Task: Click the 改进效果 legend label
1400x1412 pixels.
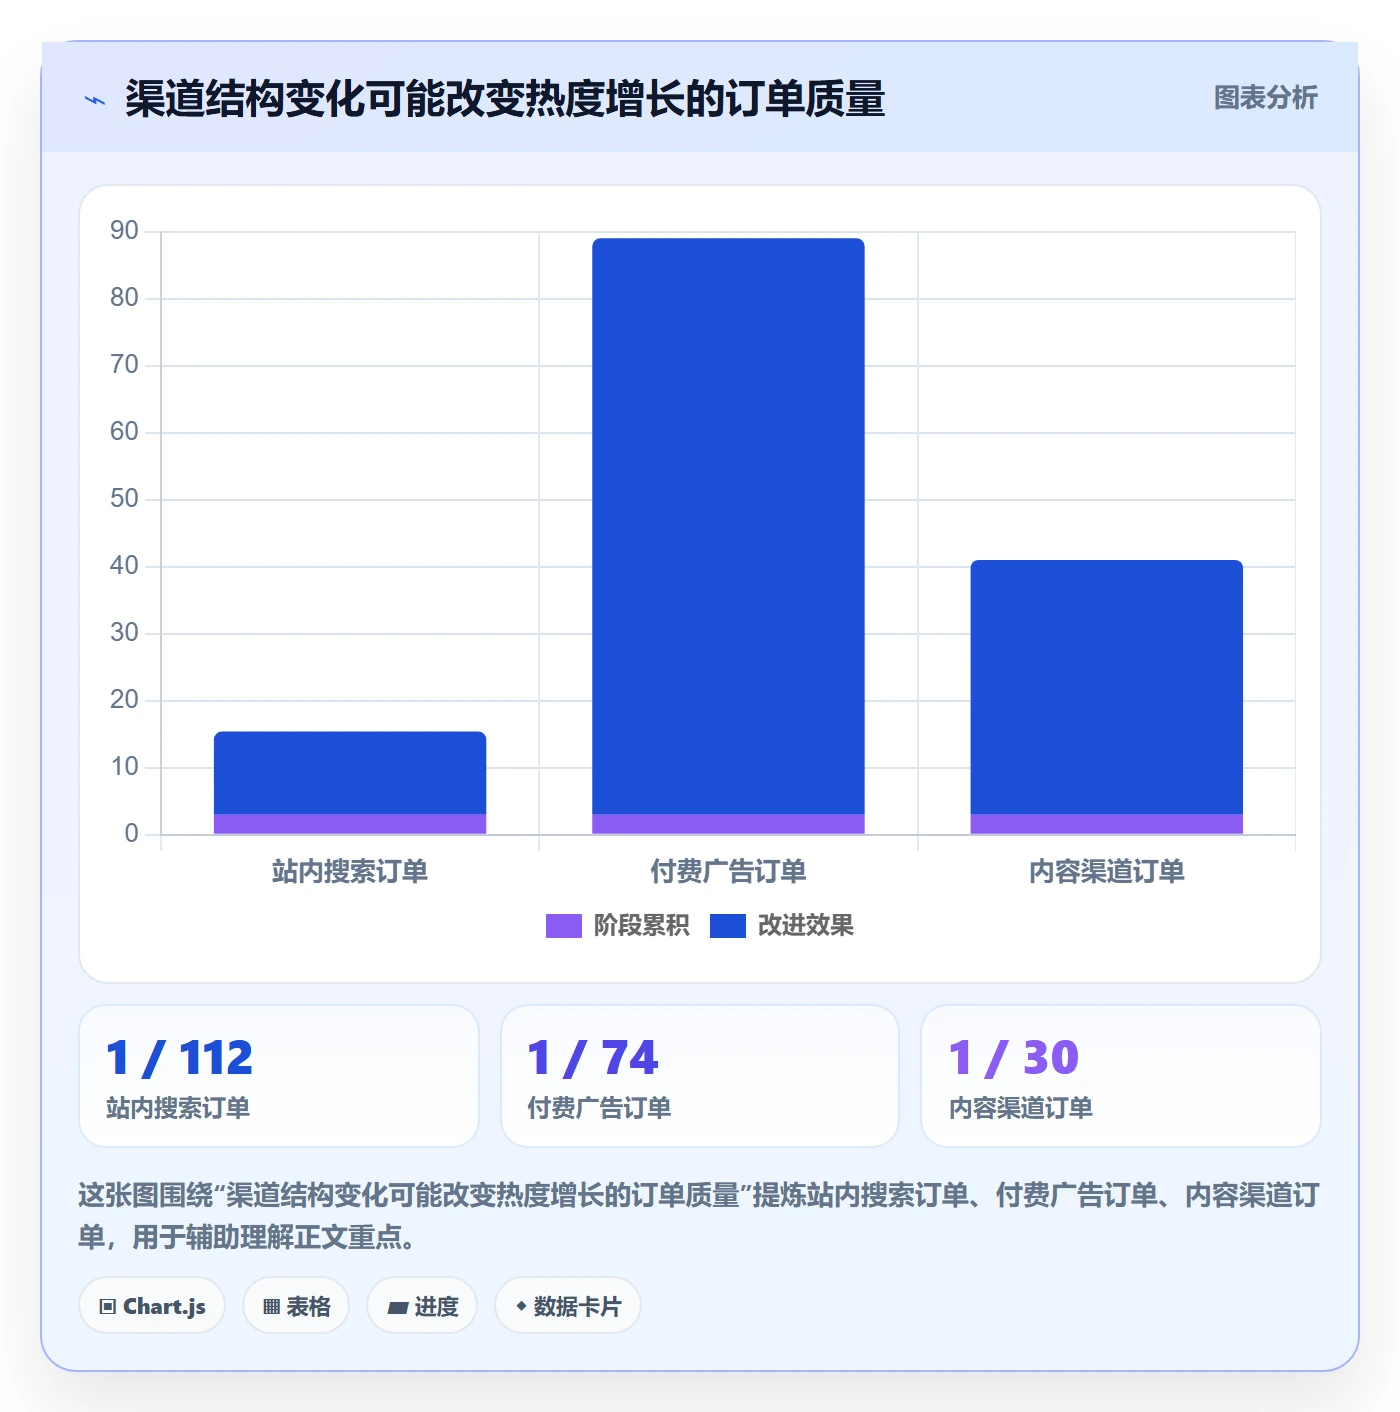Action: pyautogui.click(x=805, y=926)
